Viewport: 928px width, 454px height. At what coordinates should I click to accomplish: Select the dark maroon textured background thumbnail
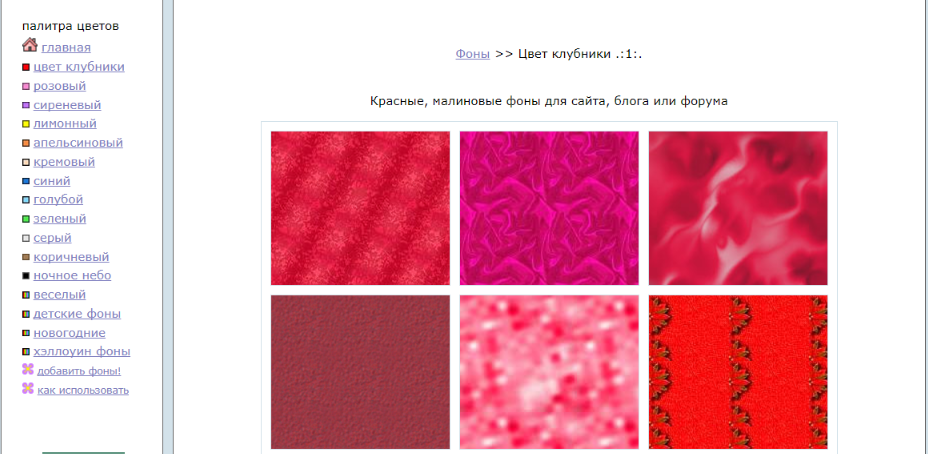pos(360,372)
